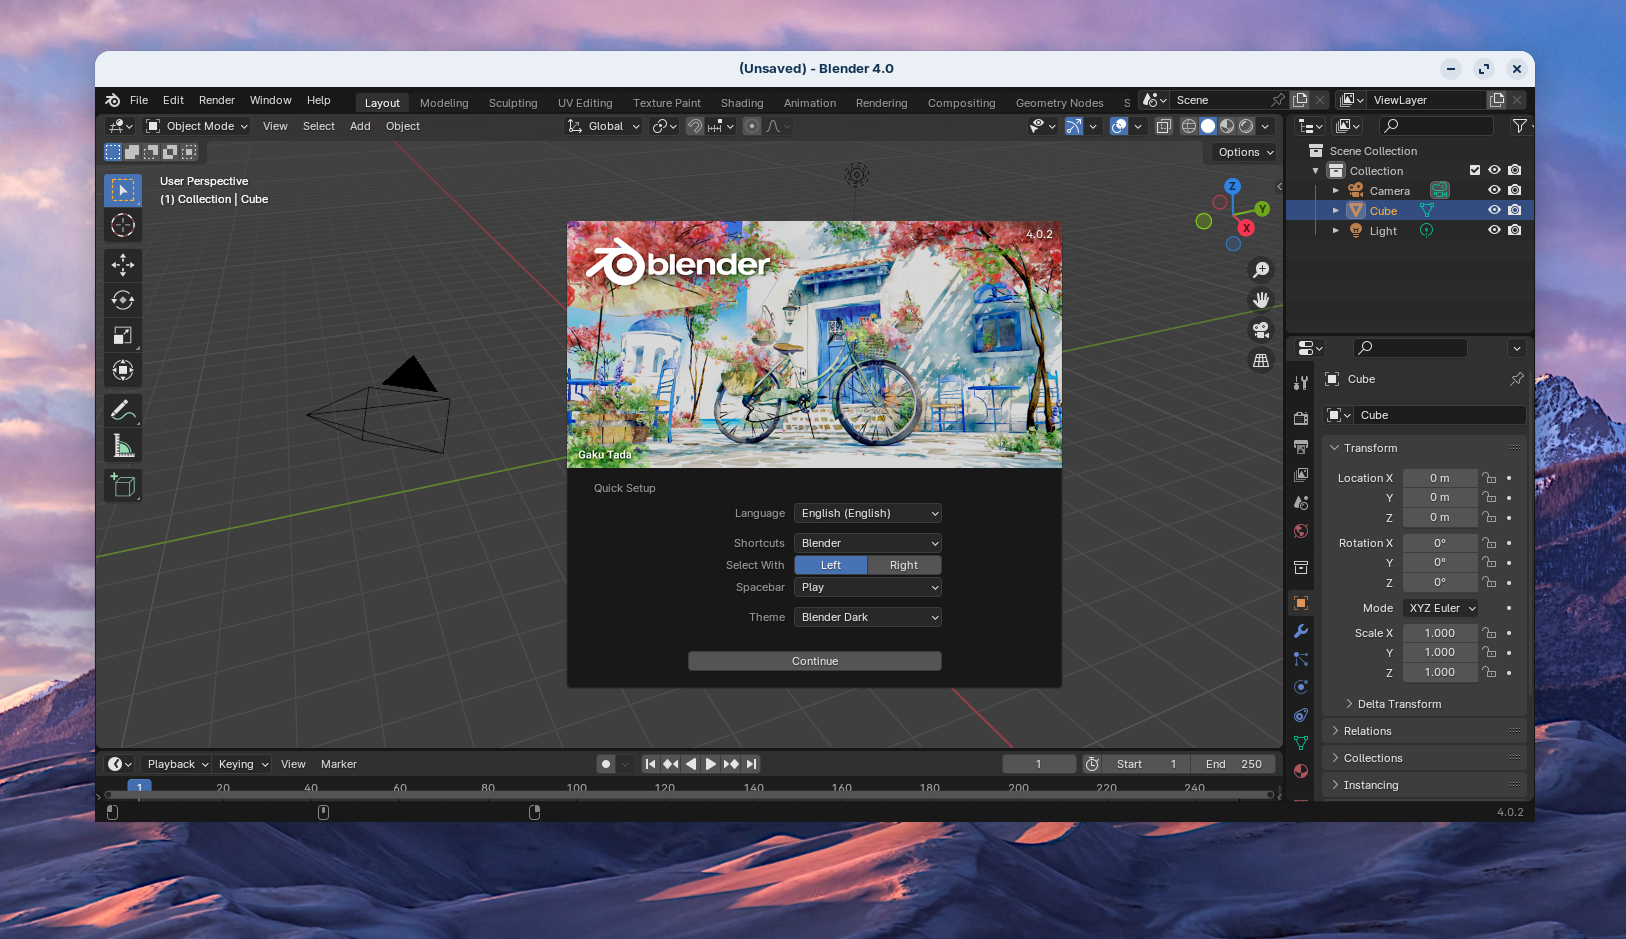Open the Options button in viewport
This screenshot has height=939, width=1626.
tap(1246, 152)
